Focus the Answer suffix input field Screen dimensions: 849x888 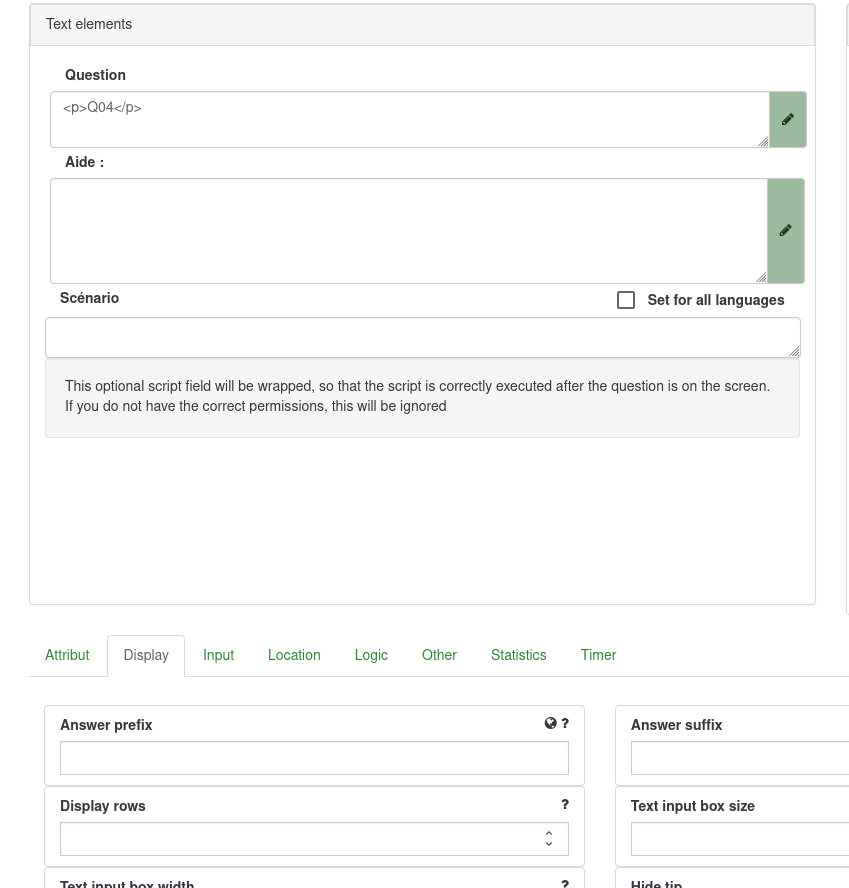pos(739,758)
